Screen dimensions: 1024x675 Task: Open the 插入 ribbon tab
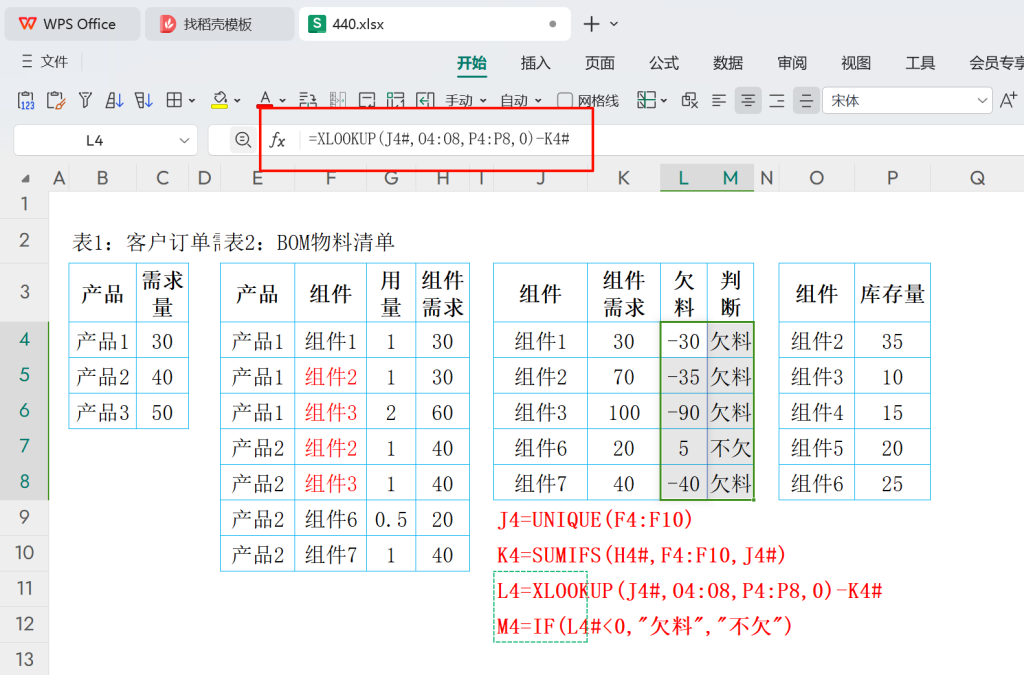click(x=536, y=63)
